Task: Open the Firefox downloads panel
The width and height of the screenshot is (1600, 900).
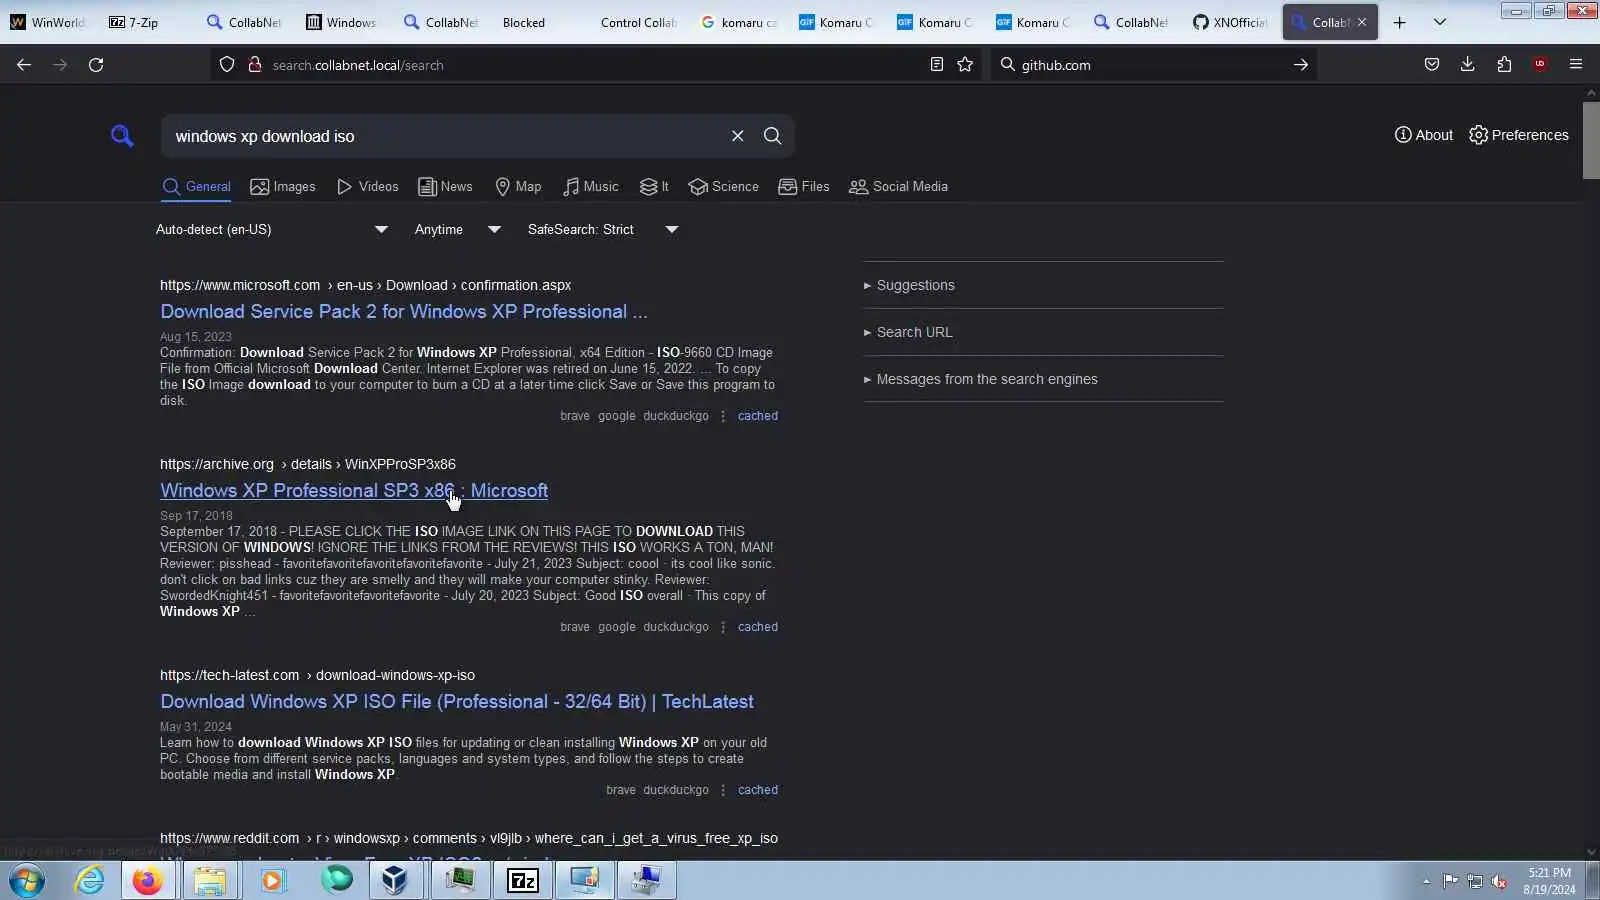Action: point(1468,65)
